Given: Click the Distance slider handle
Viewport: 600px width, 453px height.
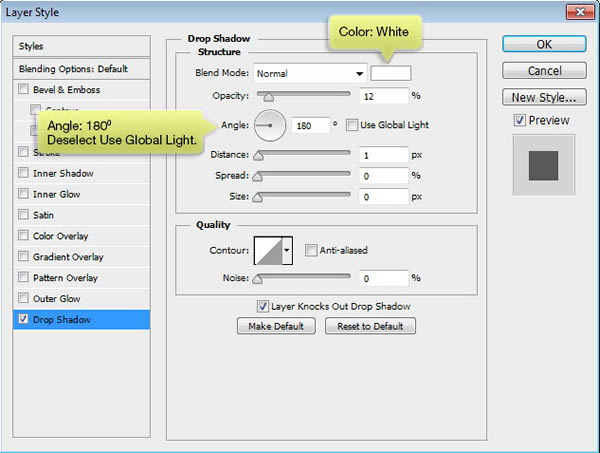Looking at the screenshot, I should point(259,156).
